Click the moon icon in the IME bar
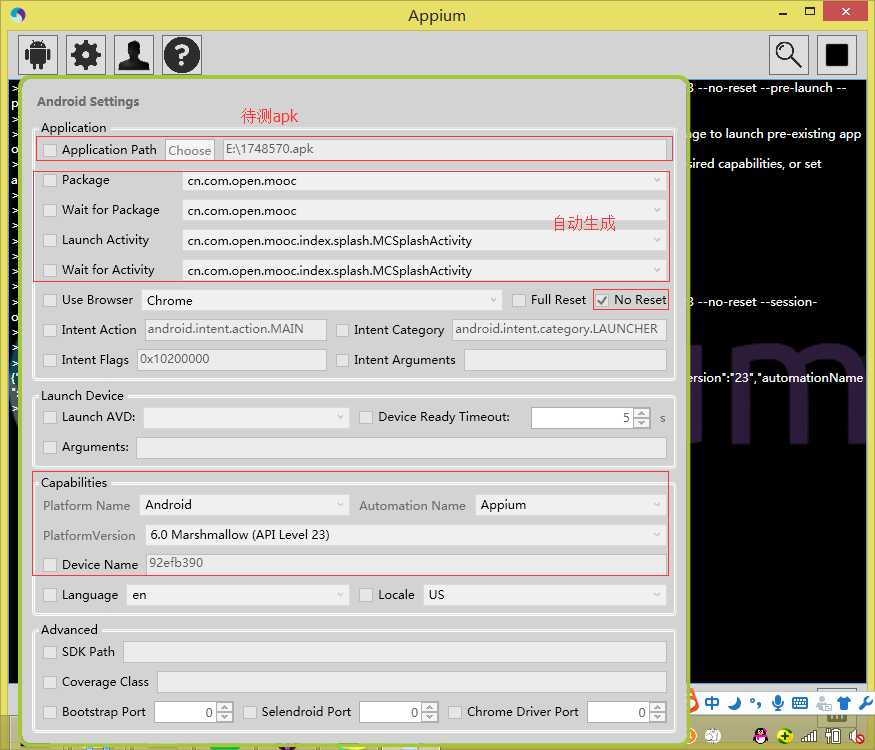Viewport: 875px width, 750px height. point(734,703)
